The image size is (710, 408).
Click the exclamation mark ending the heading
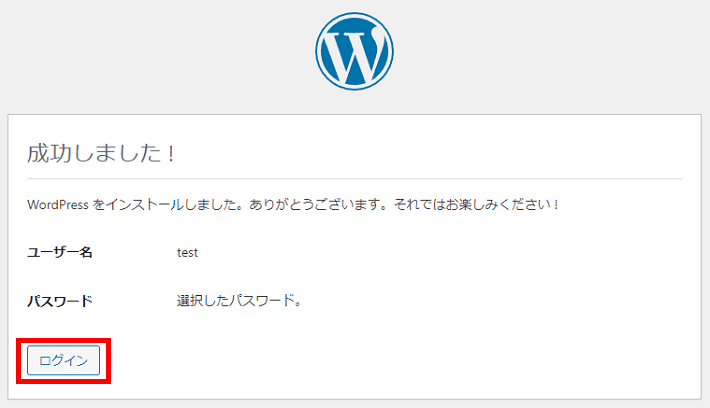[171, 154]
